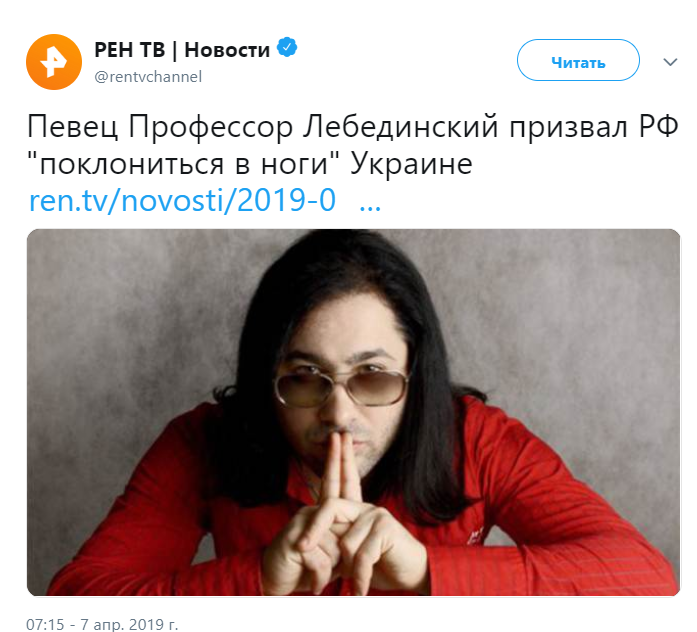
Task: Click the year 2019 г. in the timestamp
Action: pyautogui.click(x=154, y=624)
